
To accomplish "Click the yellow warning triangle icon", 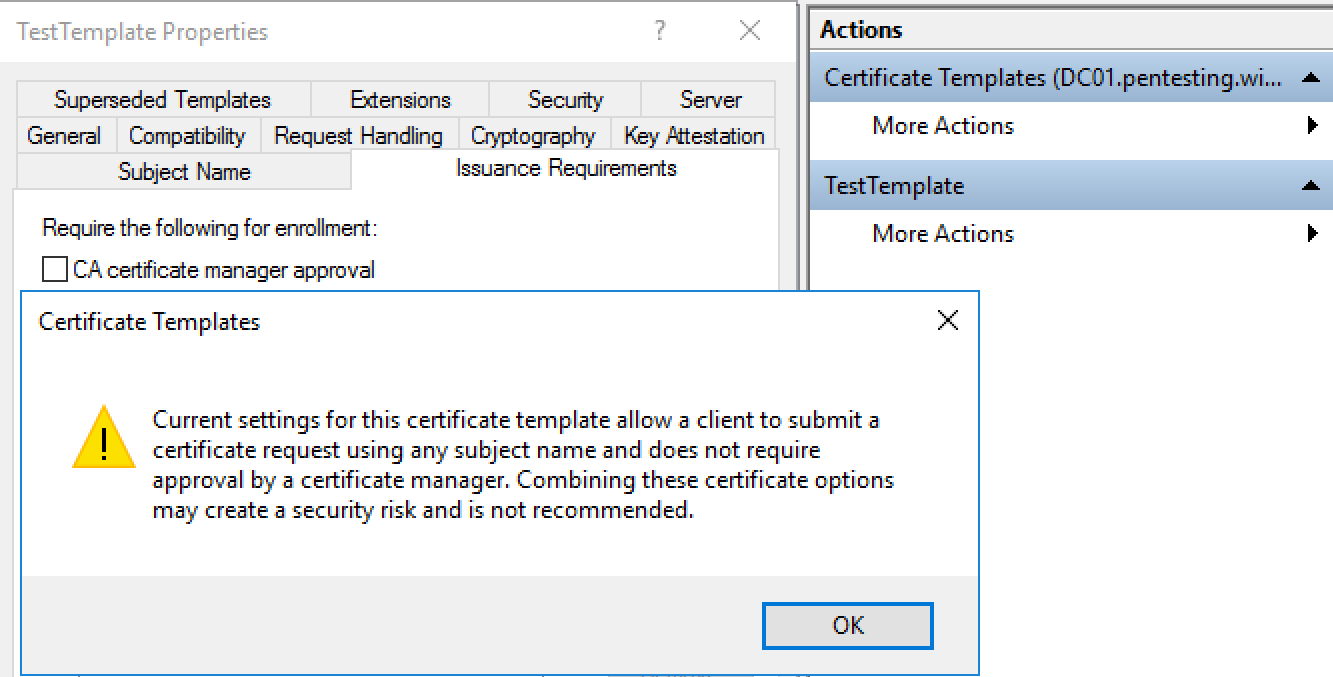I will (104, 437).
